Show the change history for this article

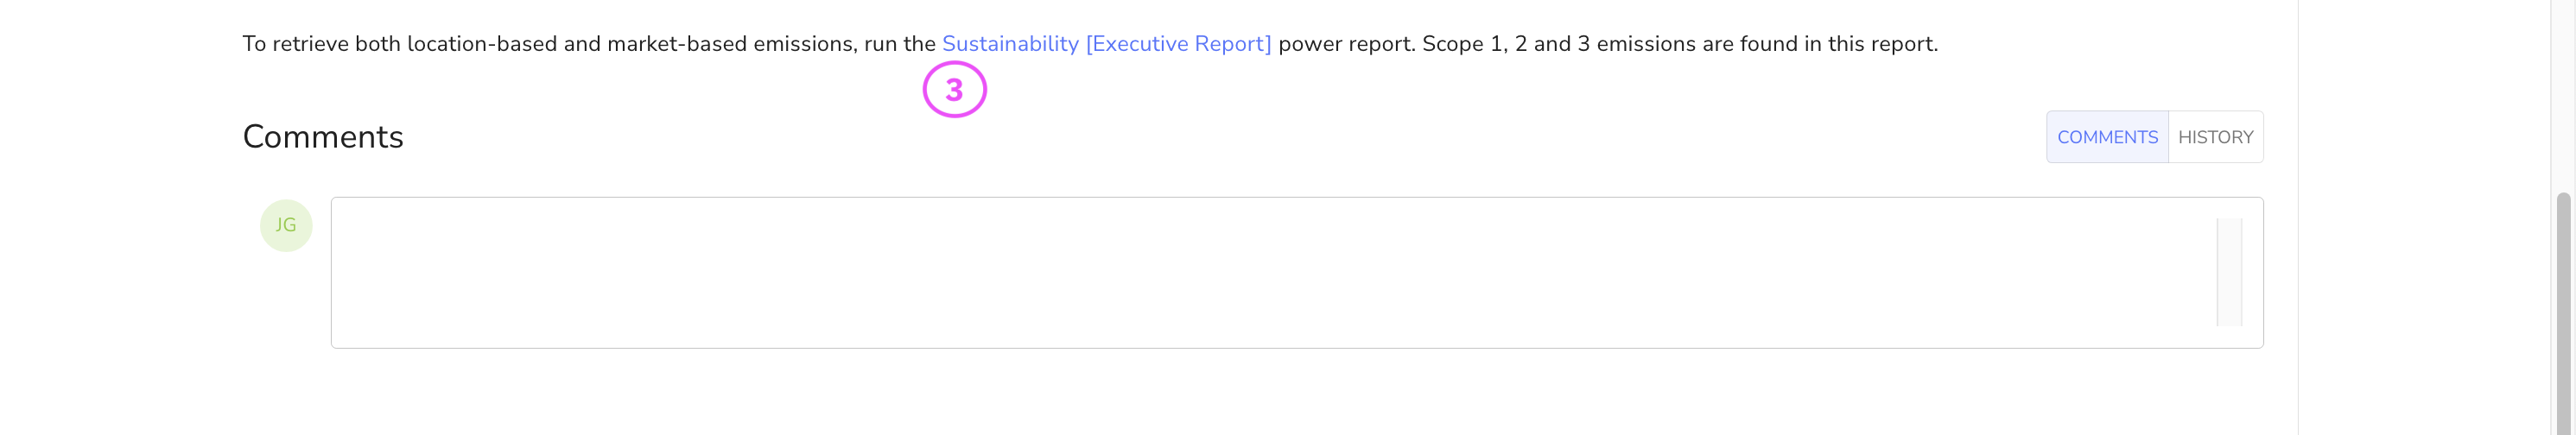[2215, 137]
